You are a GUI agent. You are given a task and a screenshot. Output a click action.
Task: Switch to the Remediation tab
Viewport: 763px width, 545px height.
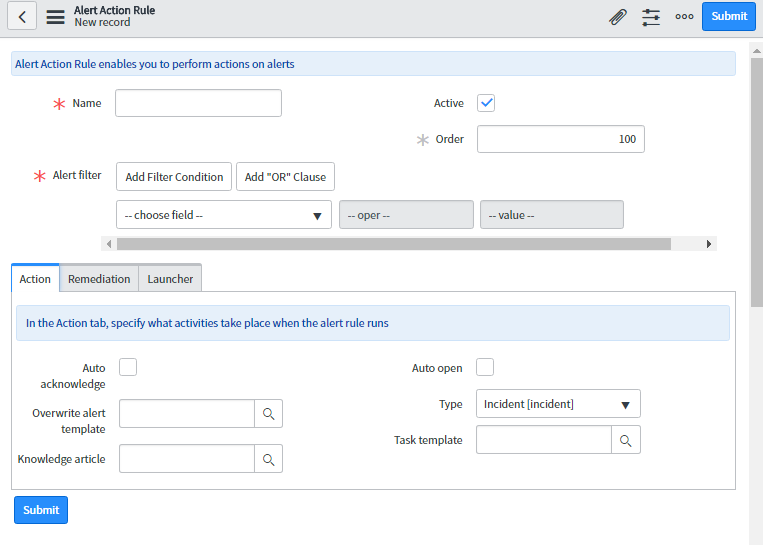click(99, 279)
